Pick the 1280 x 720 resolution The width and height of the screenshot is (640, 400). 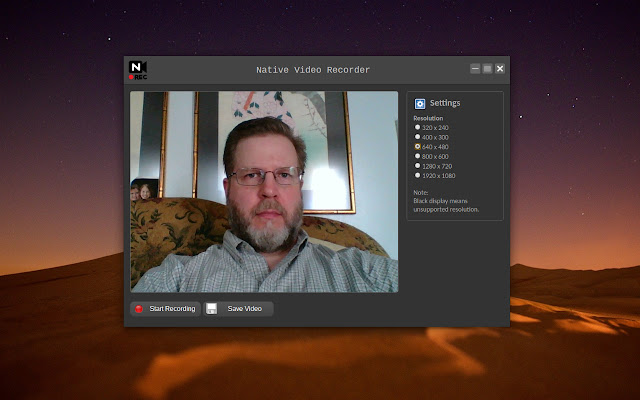417,166
